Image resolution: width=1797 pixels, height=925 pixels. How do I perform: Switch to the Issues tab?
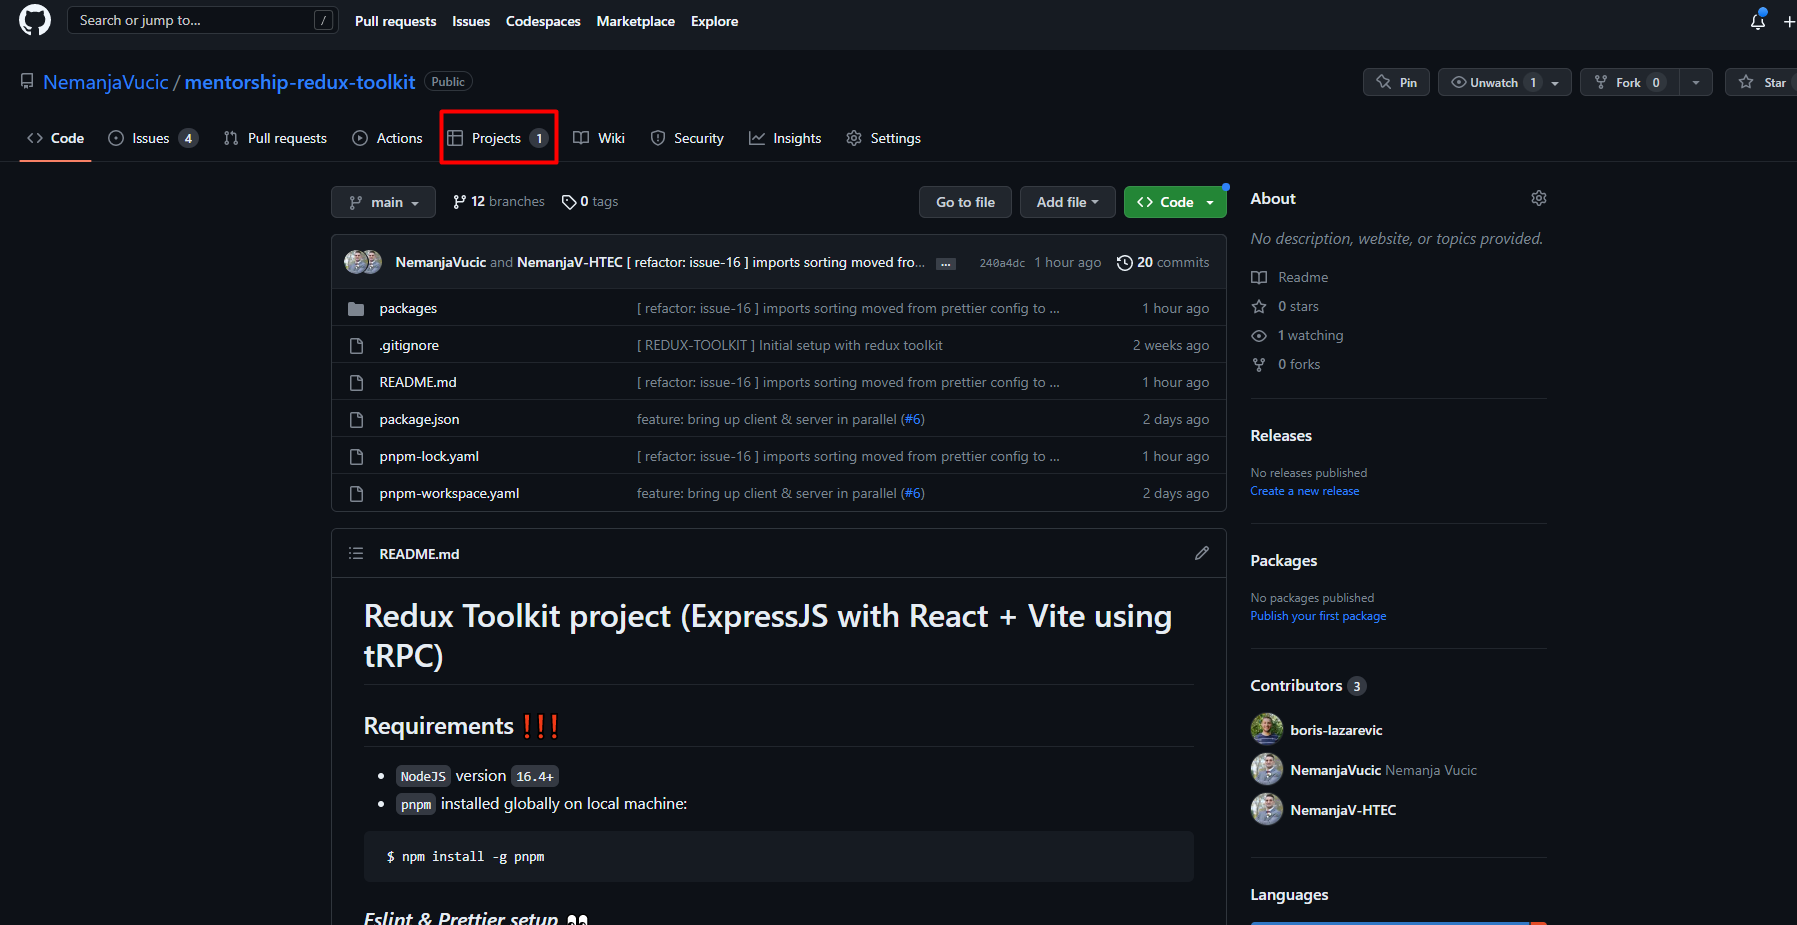coord(153,138)
